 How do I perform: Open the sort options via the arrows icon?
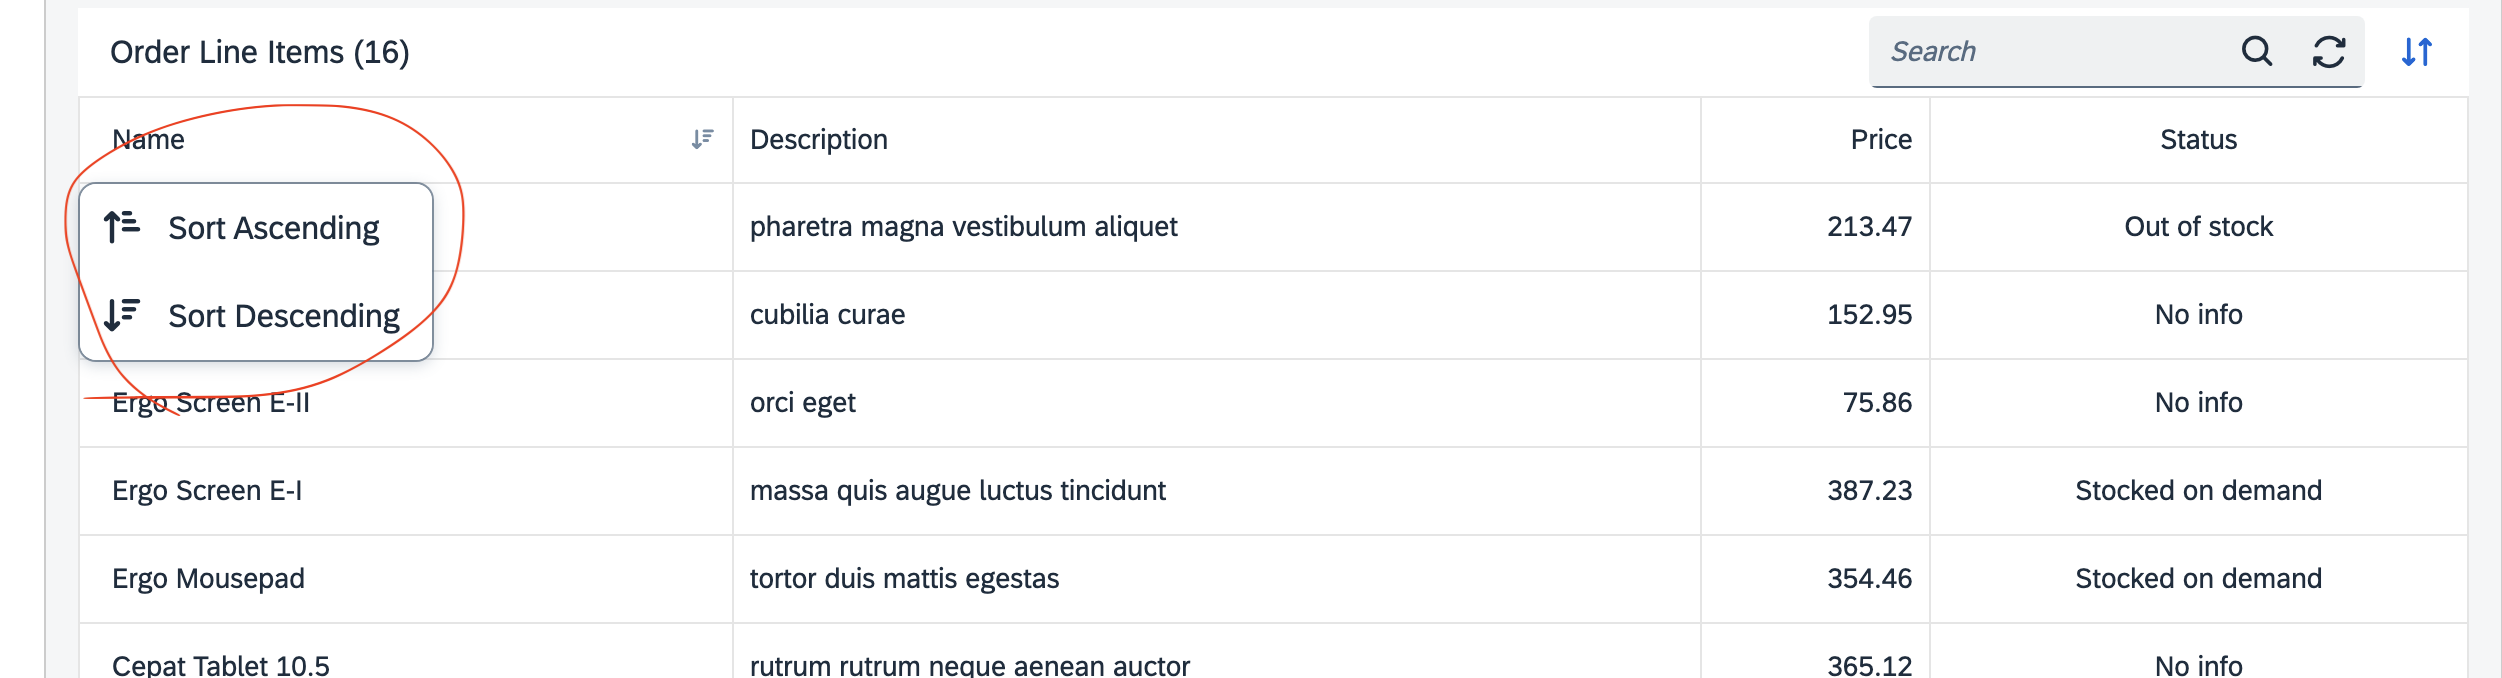click(x=2418, y=52)
